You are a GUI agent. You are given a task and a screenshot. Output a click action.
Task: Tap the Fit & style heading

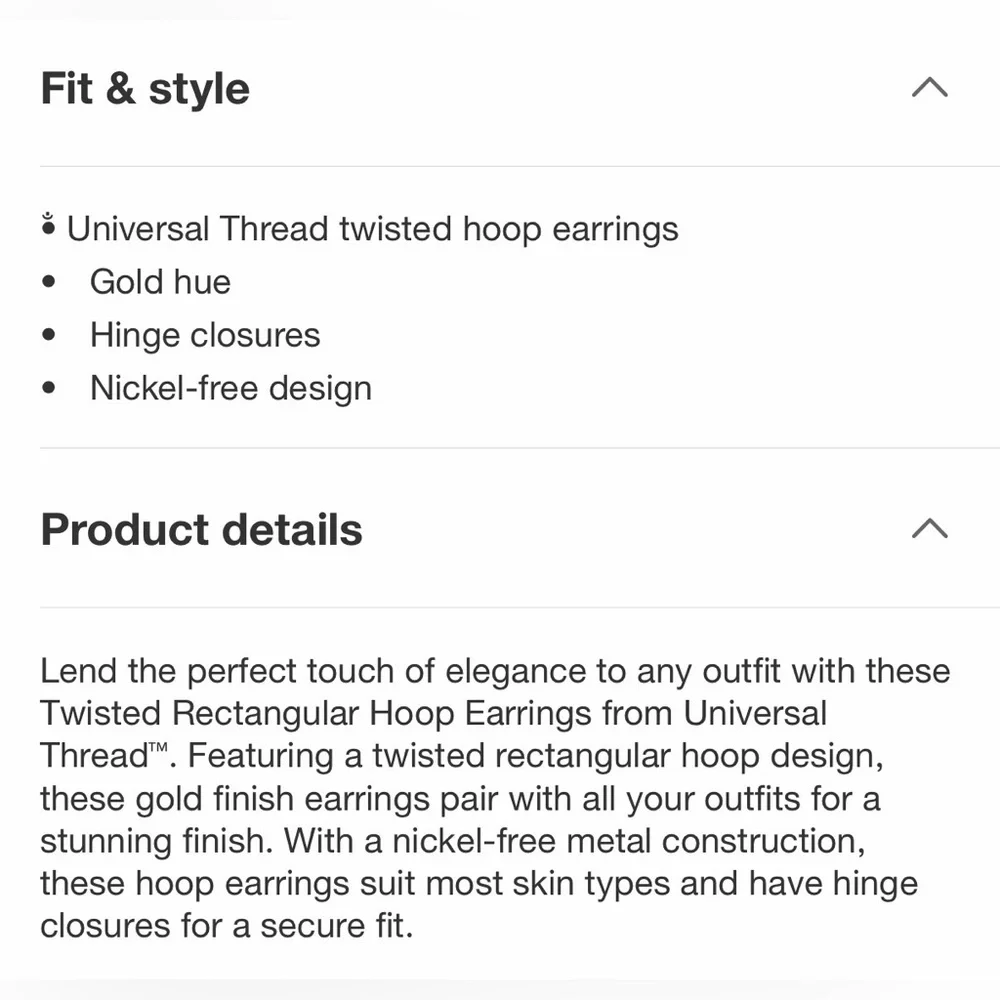click(x=145, y=88)
